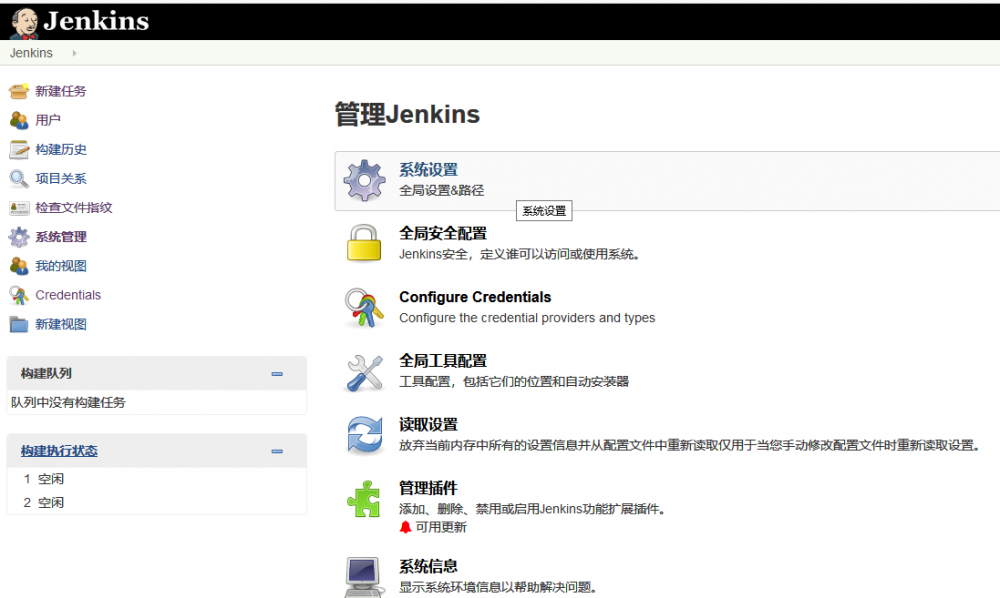Select 系统管理 in the sidebar
The height and width of the screenshot is (598, 1000).
point(60,236)
